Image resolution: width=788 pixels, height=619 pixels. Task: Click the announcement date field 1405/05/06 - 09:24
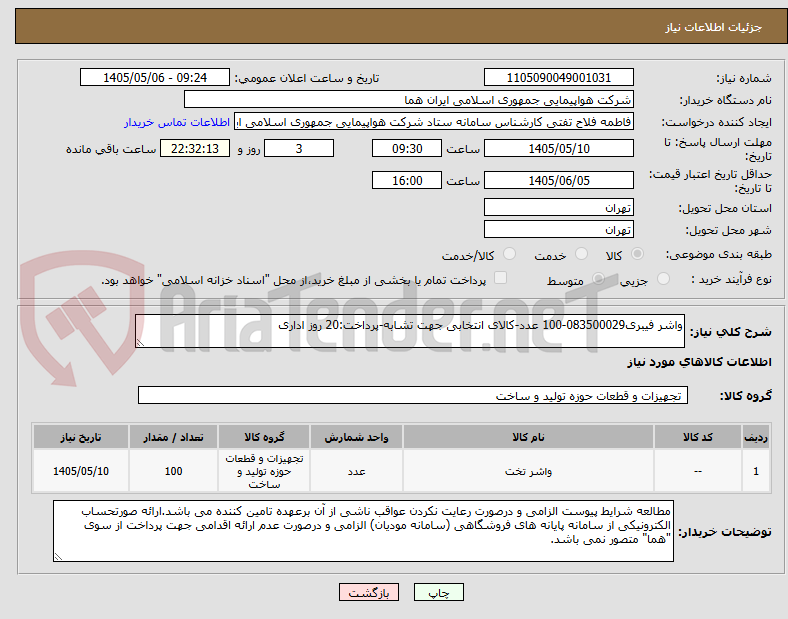[155, 77]
